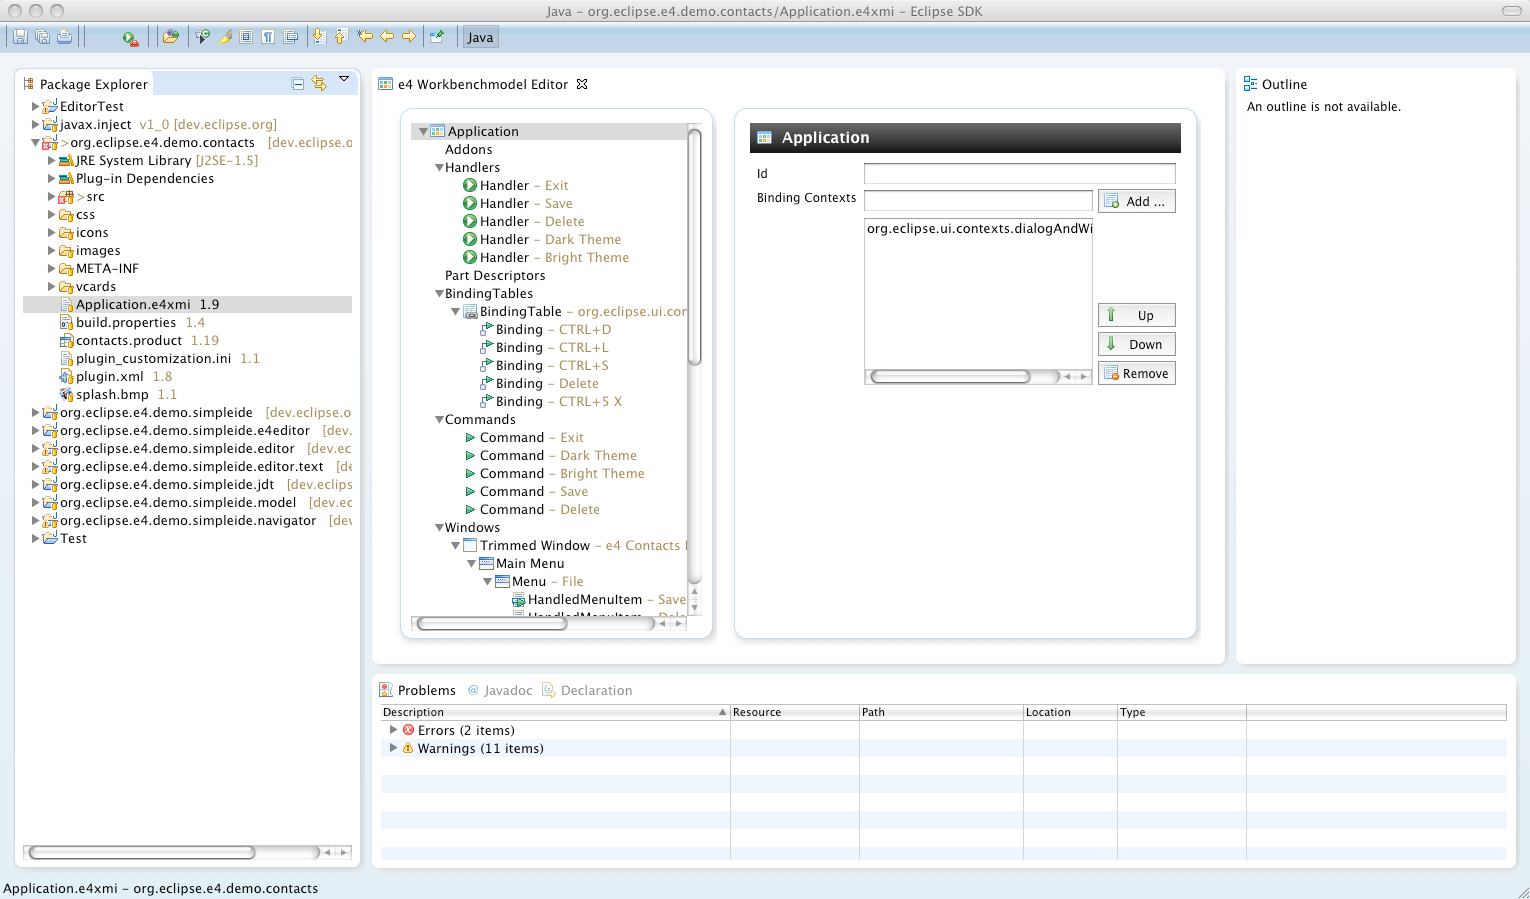Expand the Errors (2 items) group
Viewport: 1530px width, 899px height.
[393, 730]
